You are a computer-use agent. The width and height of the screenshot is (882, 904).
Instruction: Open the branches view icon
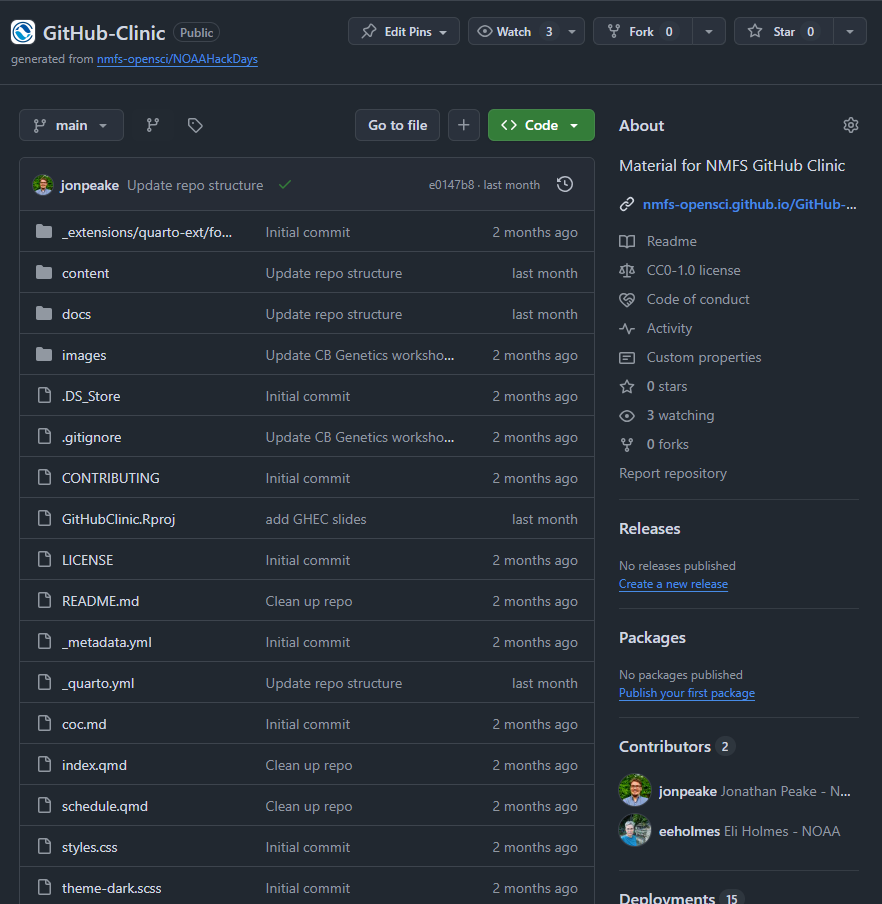[x=153, y=125]
